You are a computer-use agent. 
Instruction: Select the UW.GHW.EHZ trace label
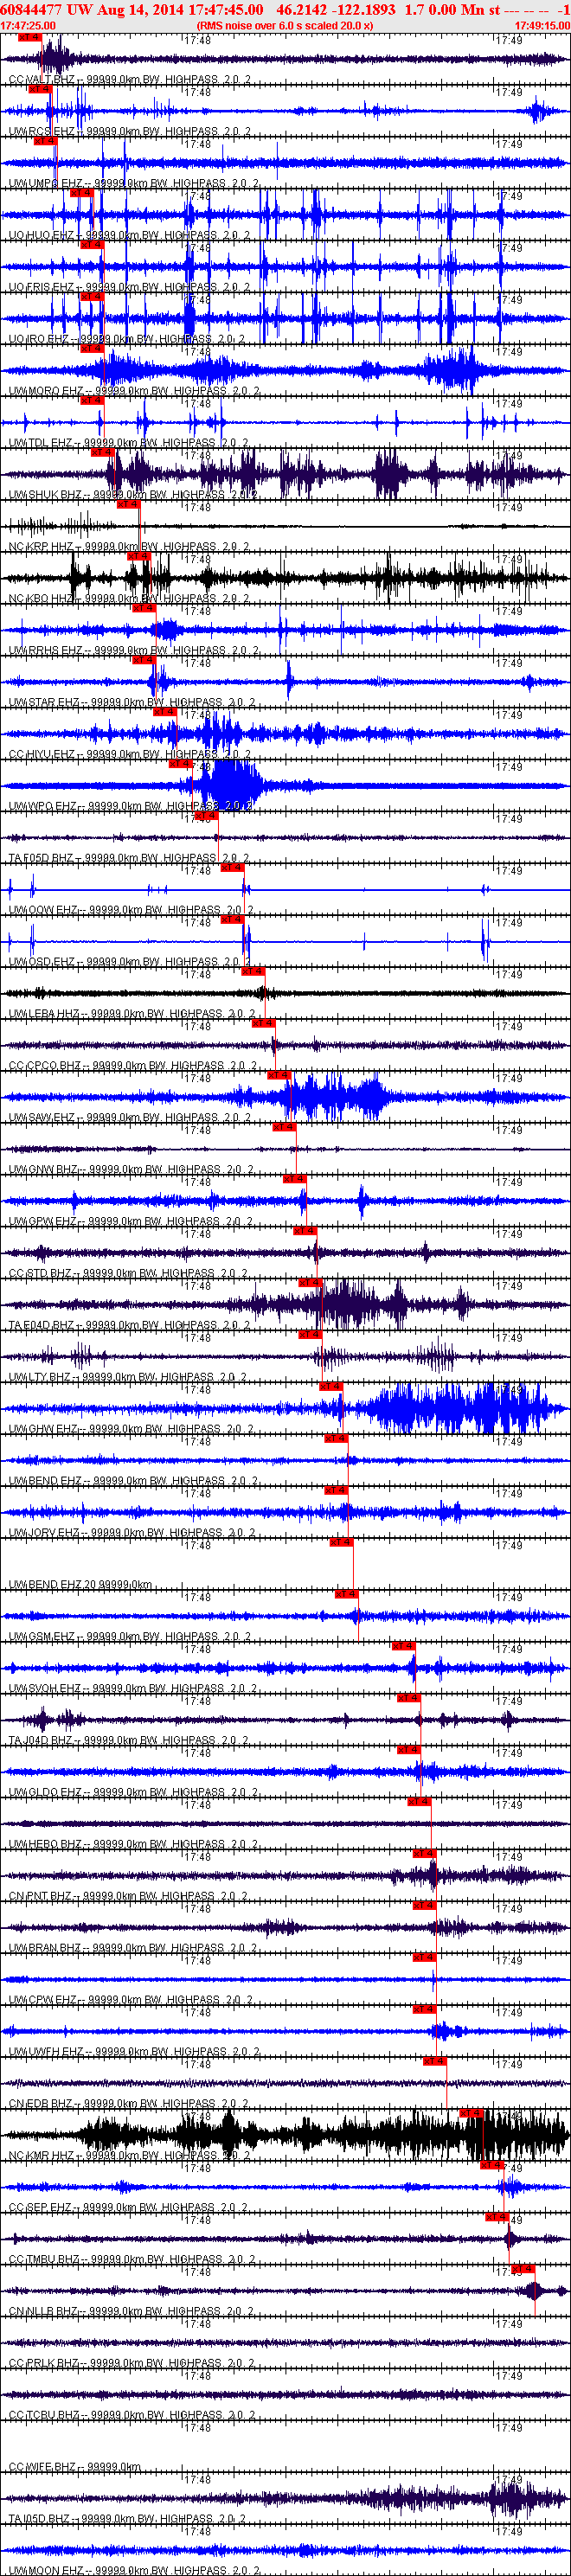coord(132,1430)
